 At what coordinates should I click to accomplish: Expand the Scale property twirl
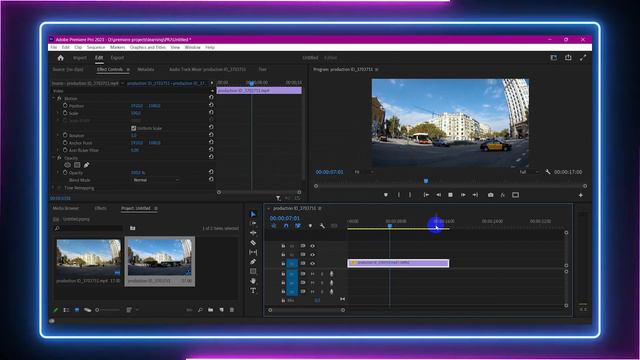tap(58, 113)
